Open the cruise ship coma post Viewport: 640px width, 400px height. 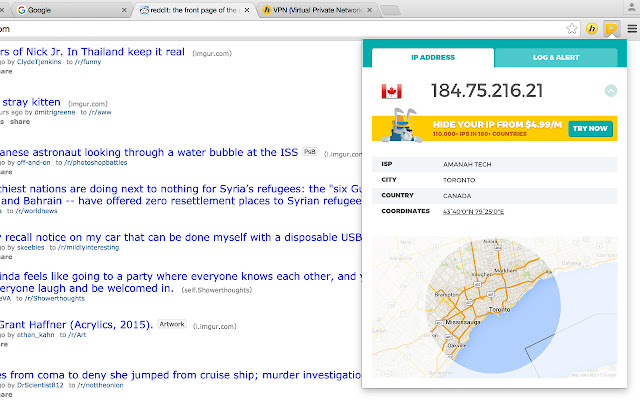coord(180,375)
